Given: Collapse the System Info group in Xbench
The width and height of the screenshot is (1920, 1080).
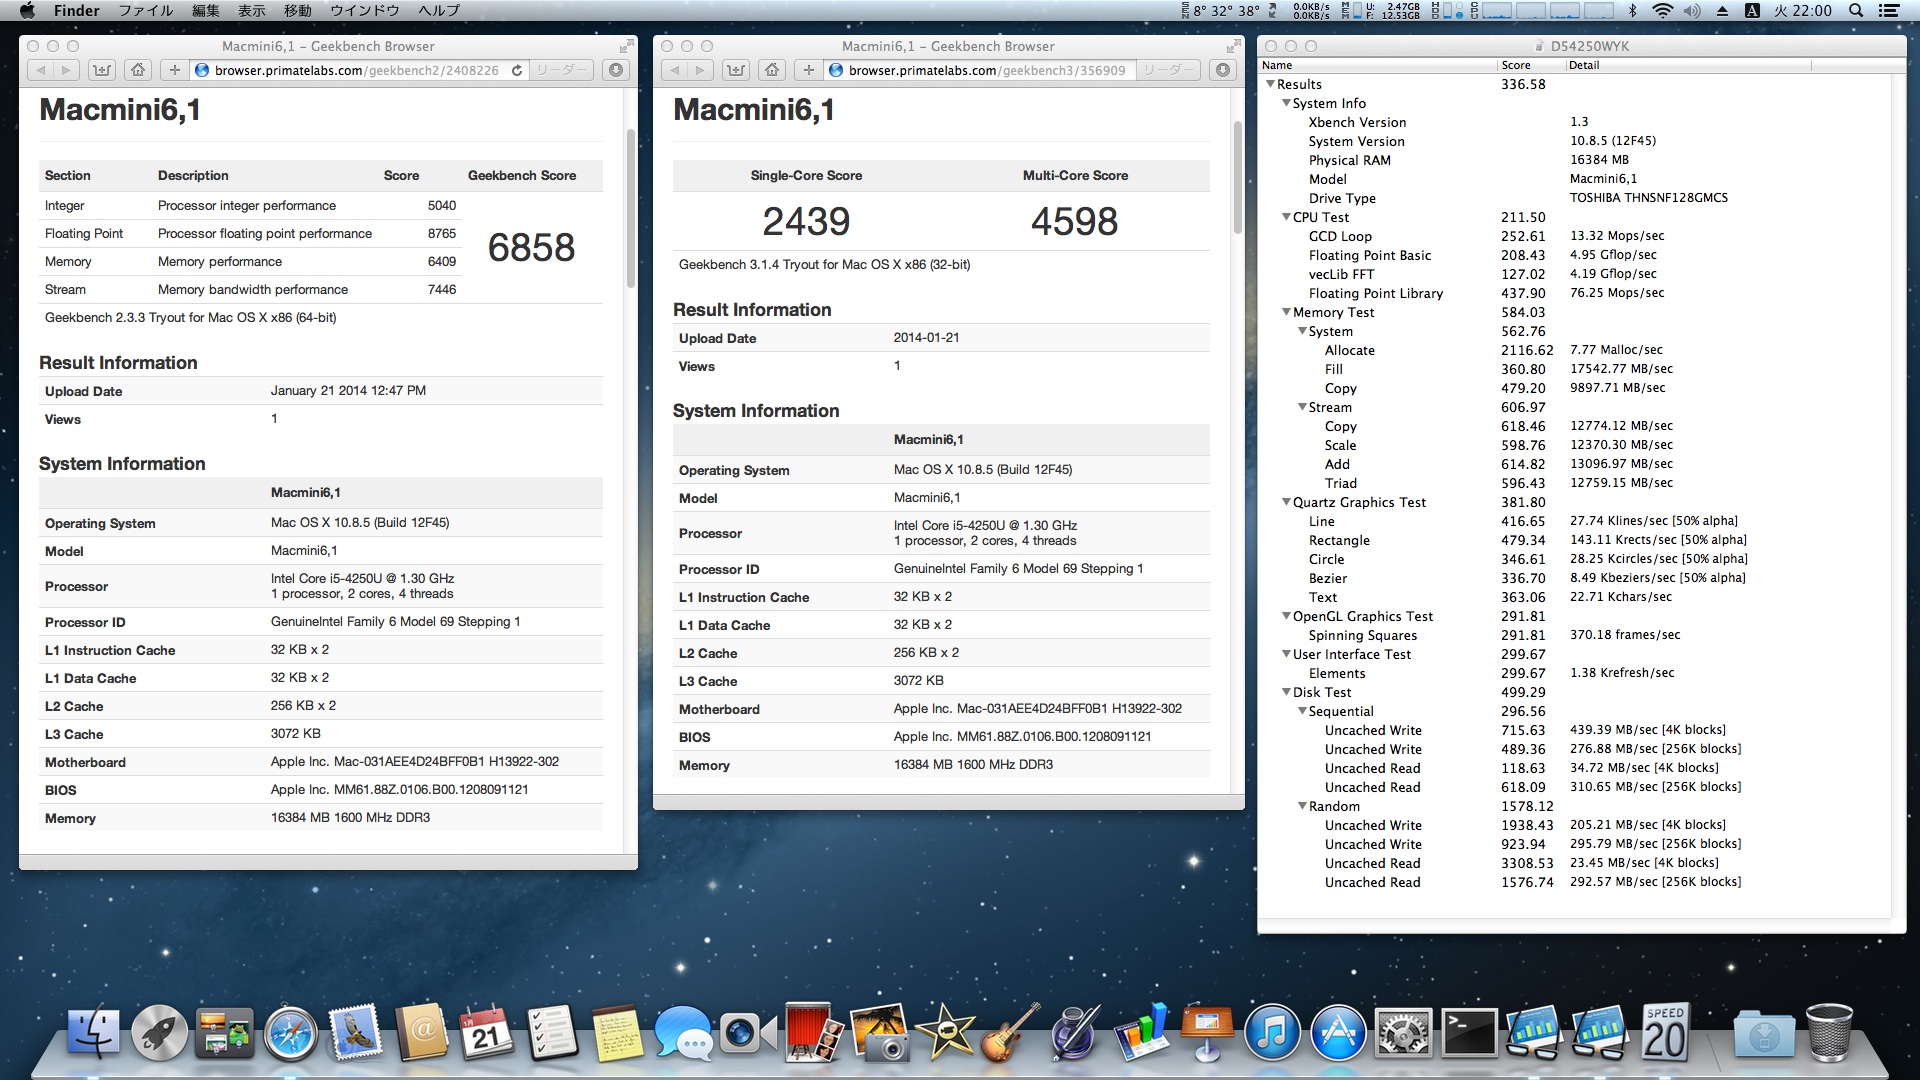Looking at the screenshot, I should (x=1286, y=103).
